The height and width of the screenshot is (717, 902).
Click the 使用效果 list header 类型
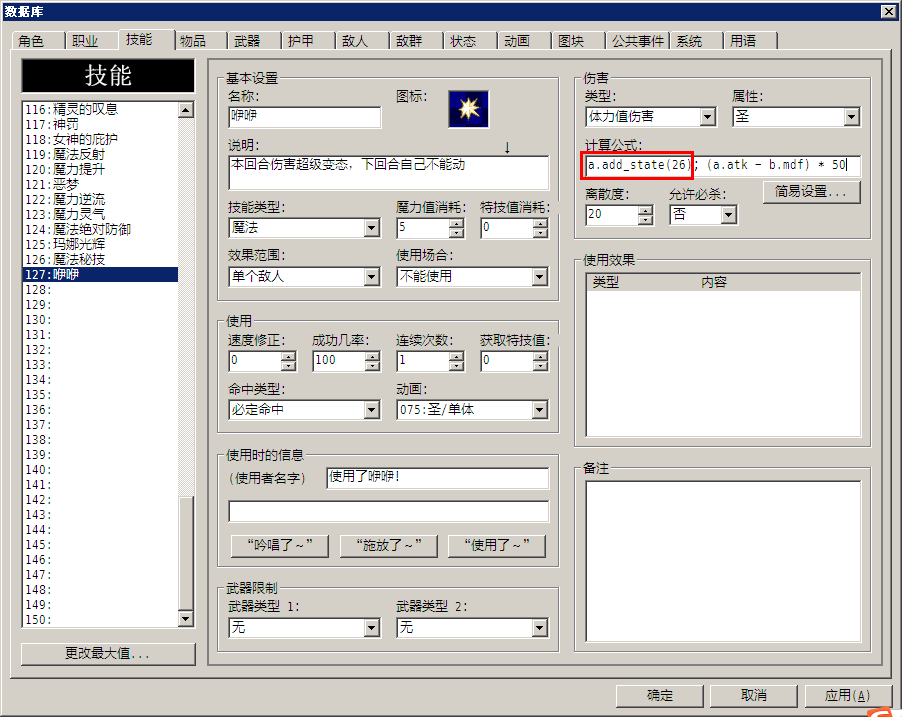[x=606, y=282]
